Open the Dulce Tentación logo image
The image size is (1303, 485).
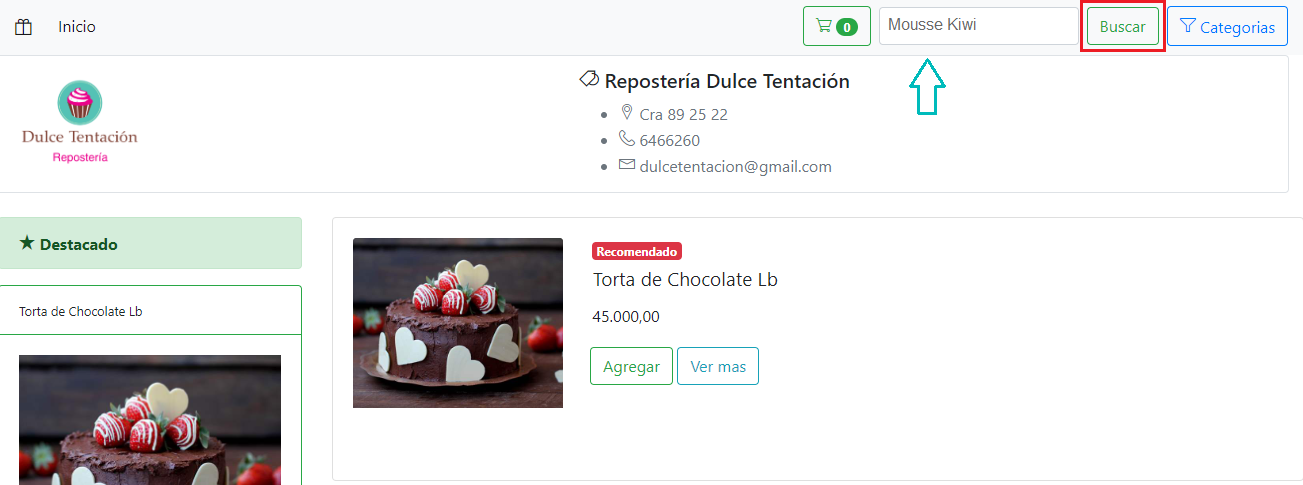click(x=80, y=123)
